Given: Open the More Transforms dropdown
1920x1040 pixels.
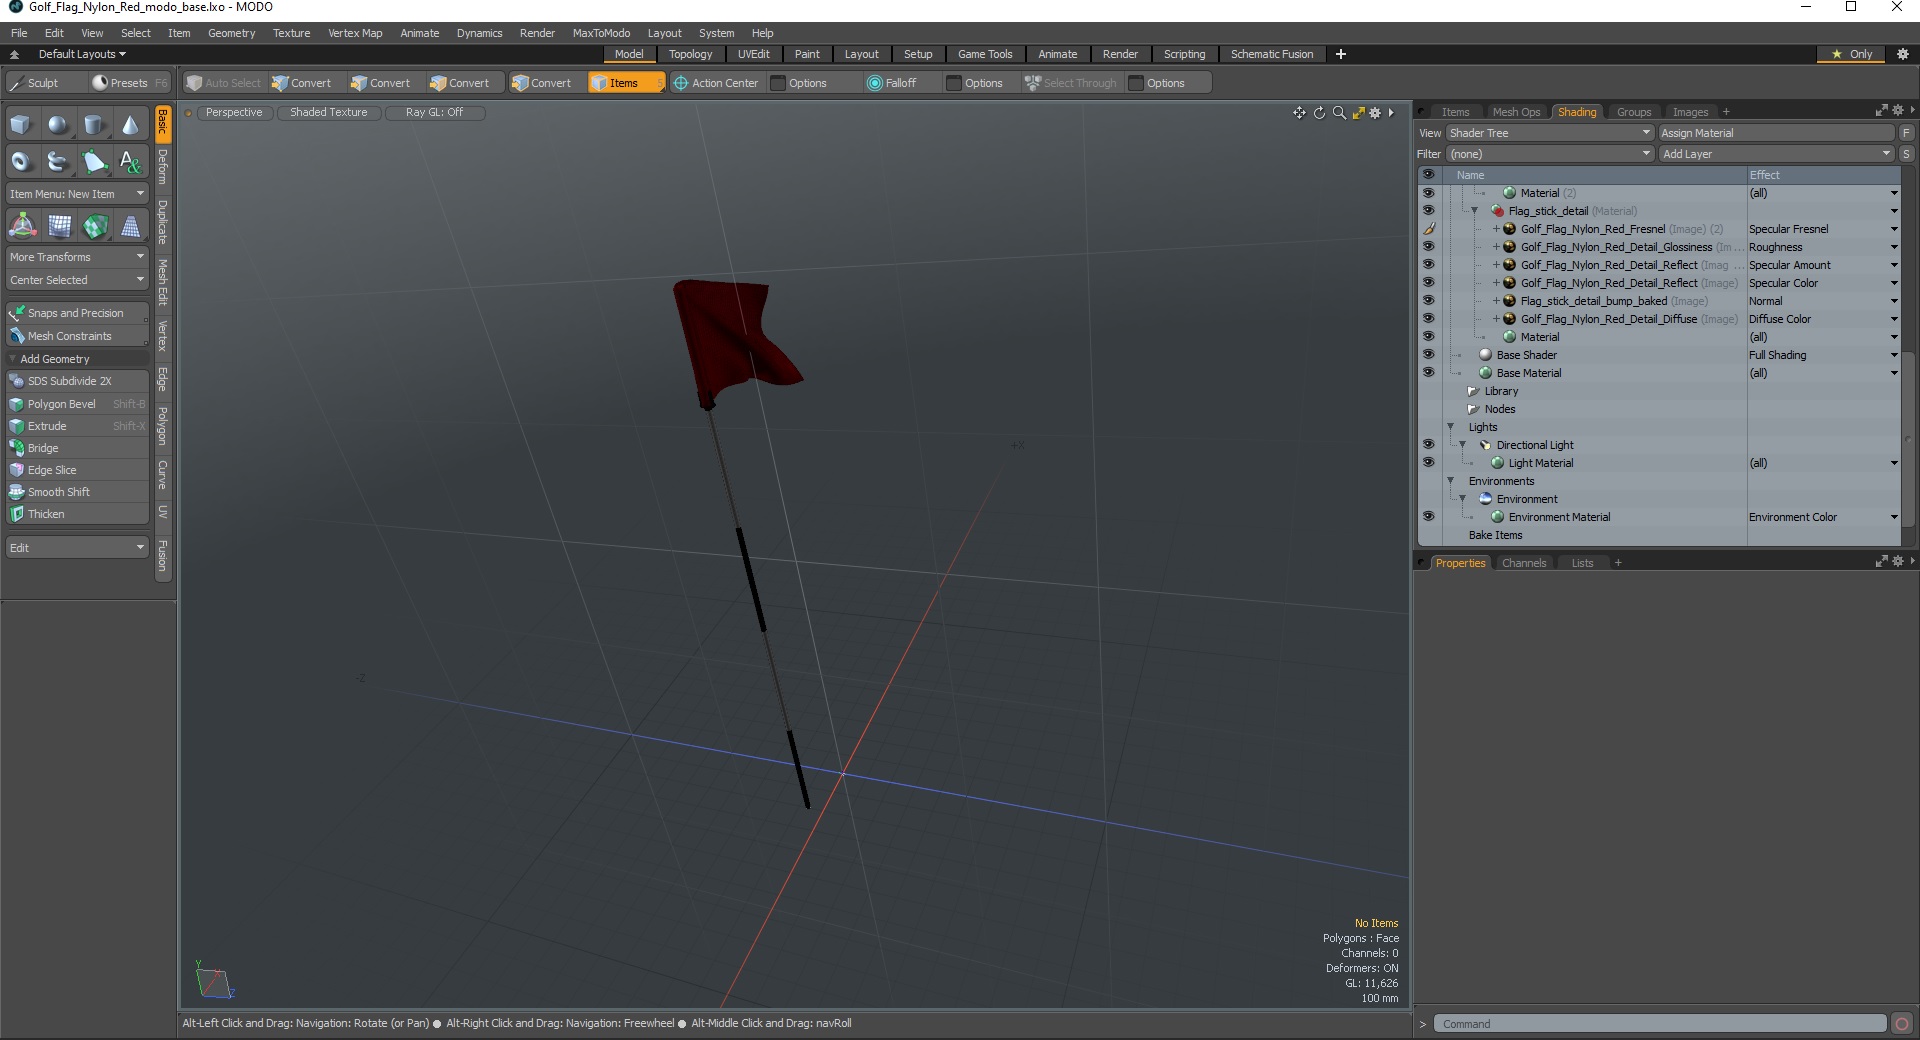Looking at the screenshot, I should point(77,257).
